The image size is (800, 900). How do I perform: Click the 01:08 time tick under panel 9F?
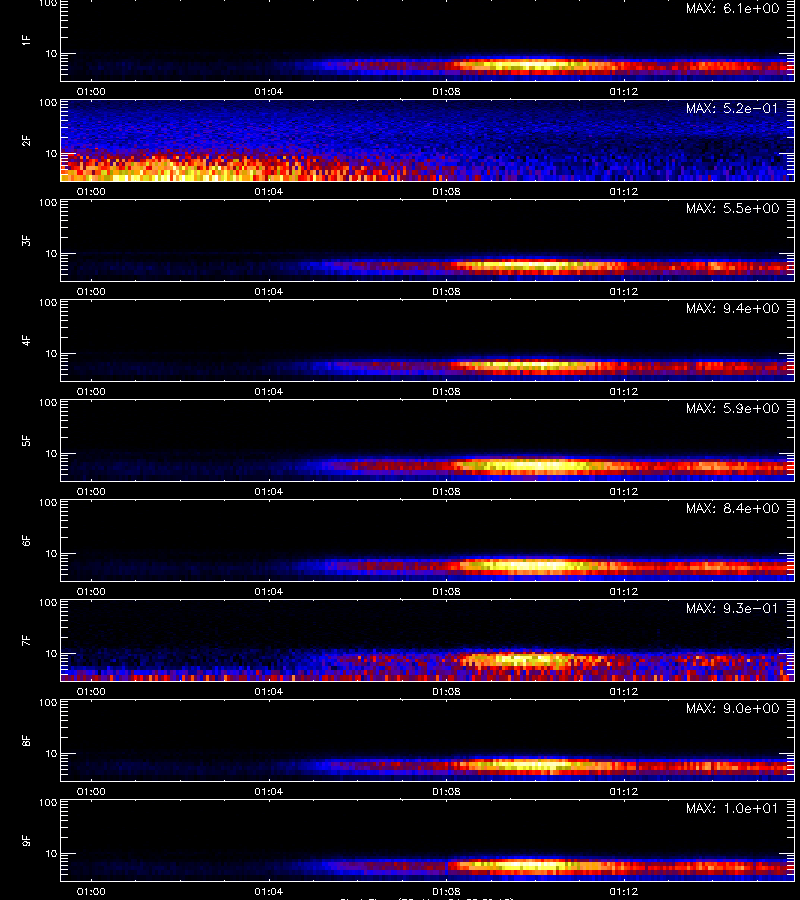click(x=446, y=891)
